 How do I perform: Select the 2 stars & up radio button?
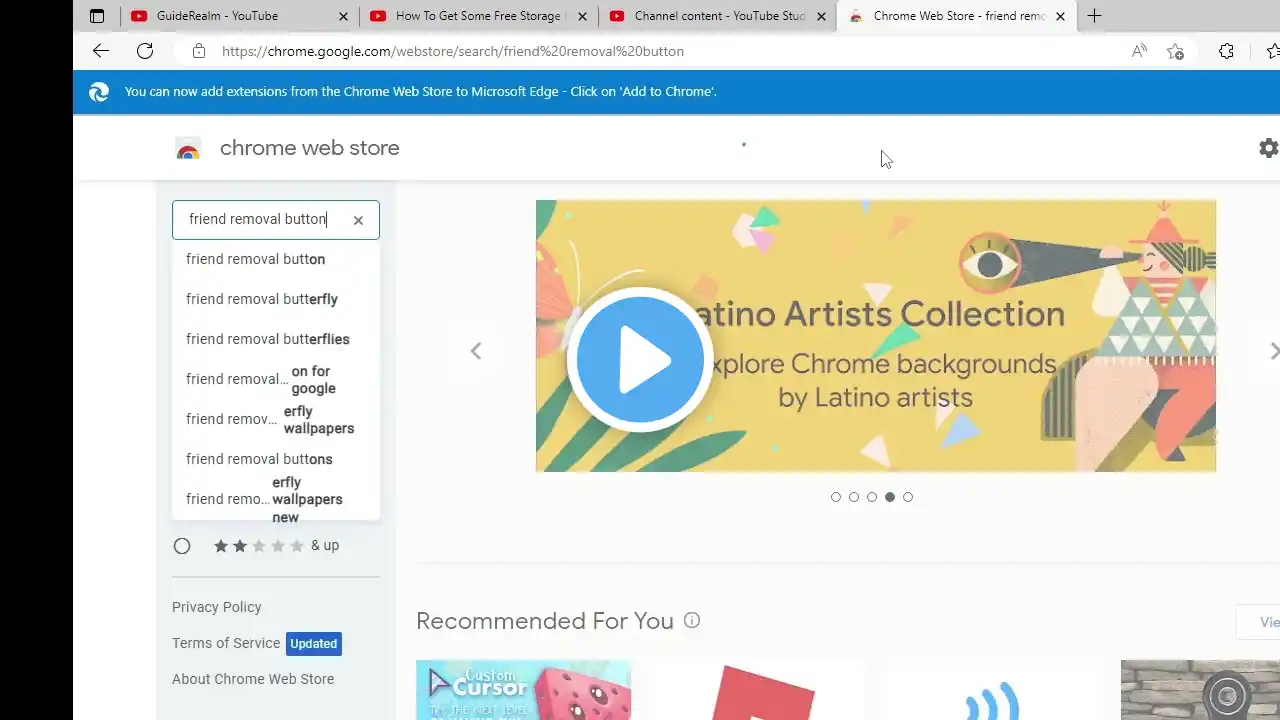182,546
